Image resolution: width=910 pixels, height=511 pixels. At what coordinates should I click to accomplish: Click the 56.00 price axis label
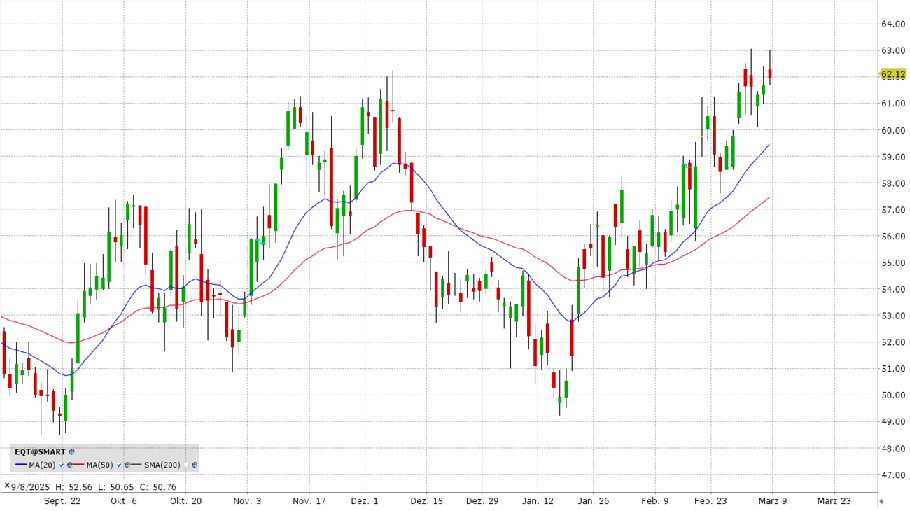(x=893, y=236)
